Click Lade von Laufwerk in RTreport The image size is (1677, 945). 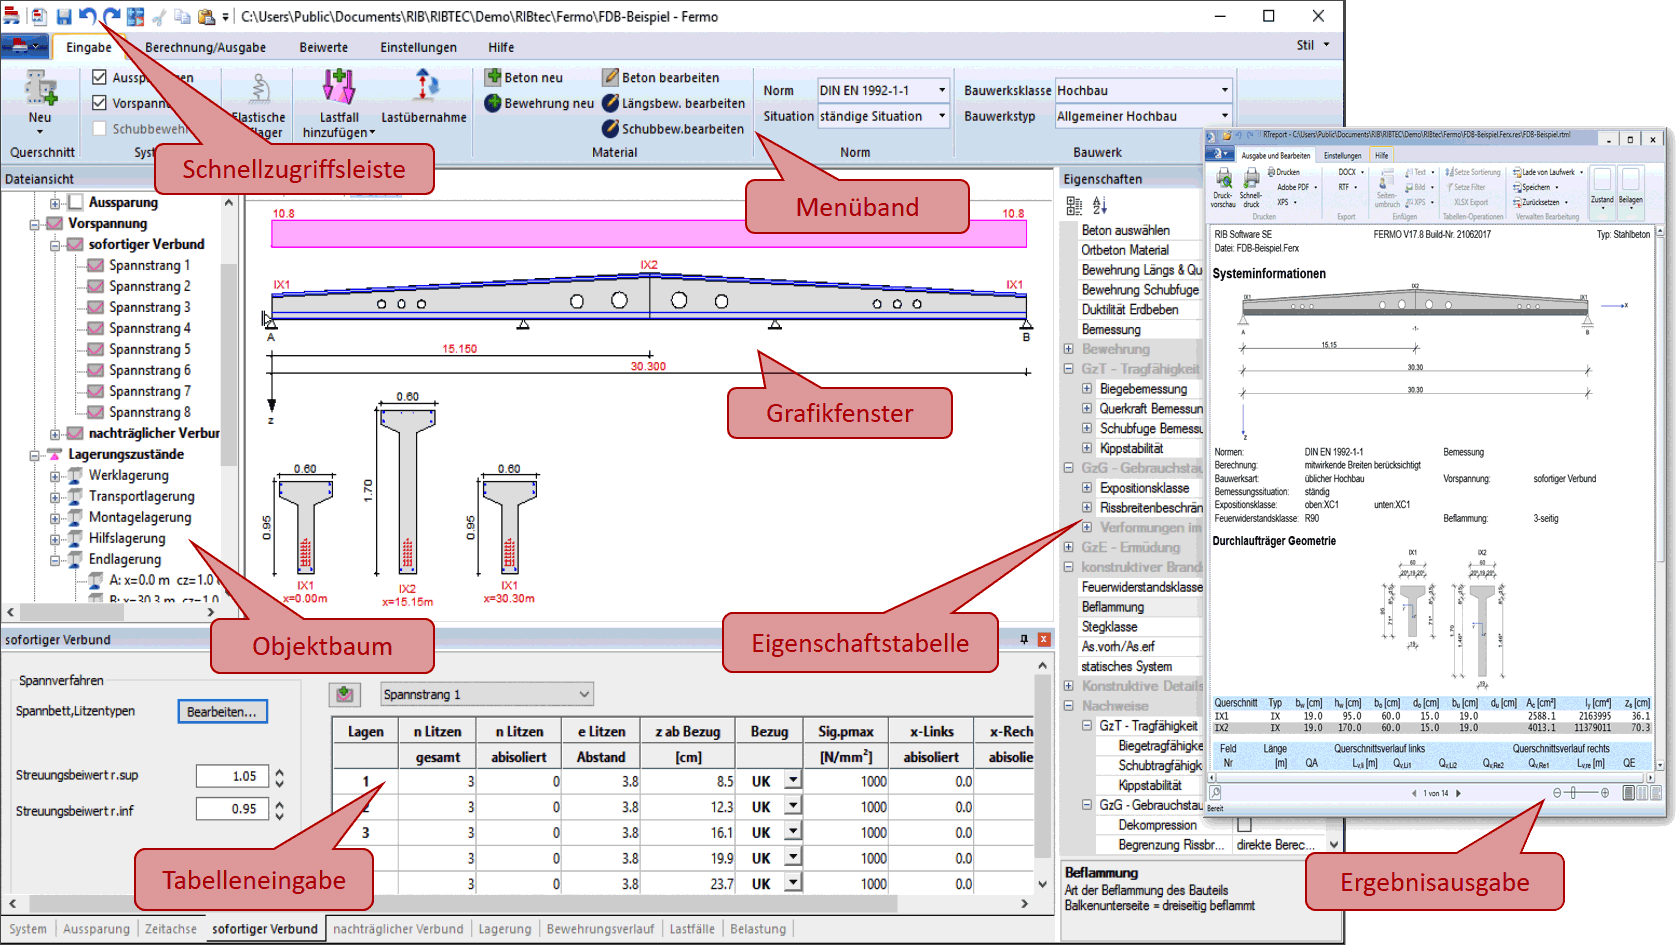point(1547,172)
